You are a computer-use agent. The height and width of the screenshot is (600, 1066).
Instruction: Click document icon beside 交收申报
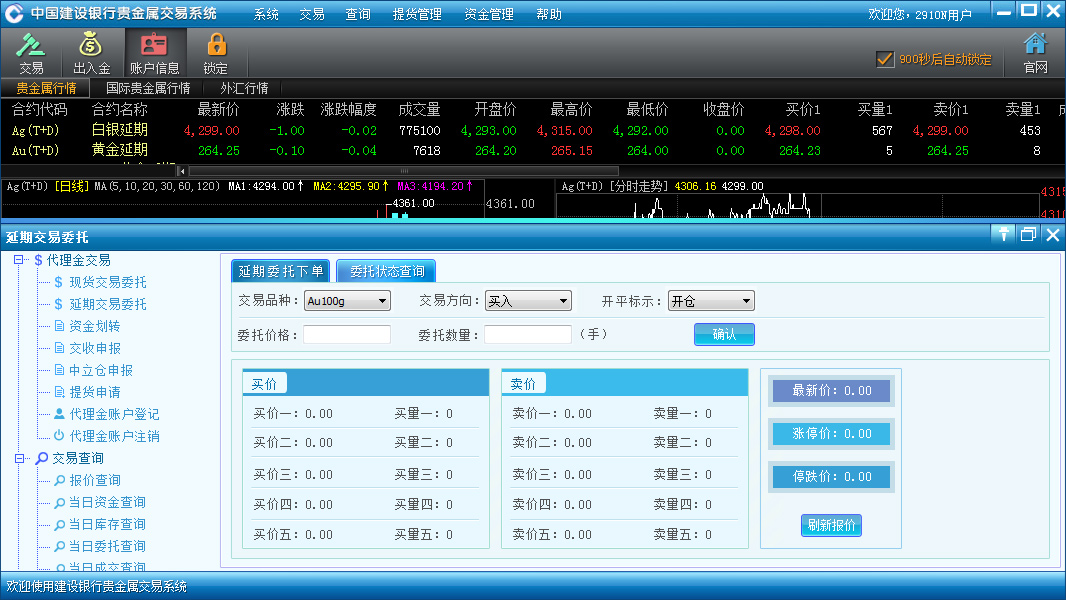59,348
